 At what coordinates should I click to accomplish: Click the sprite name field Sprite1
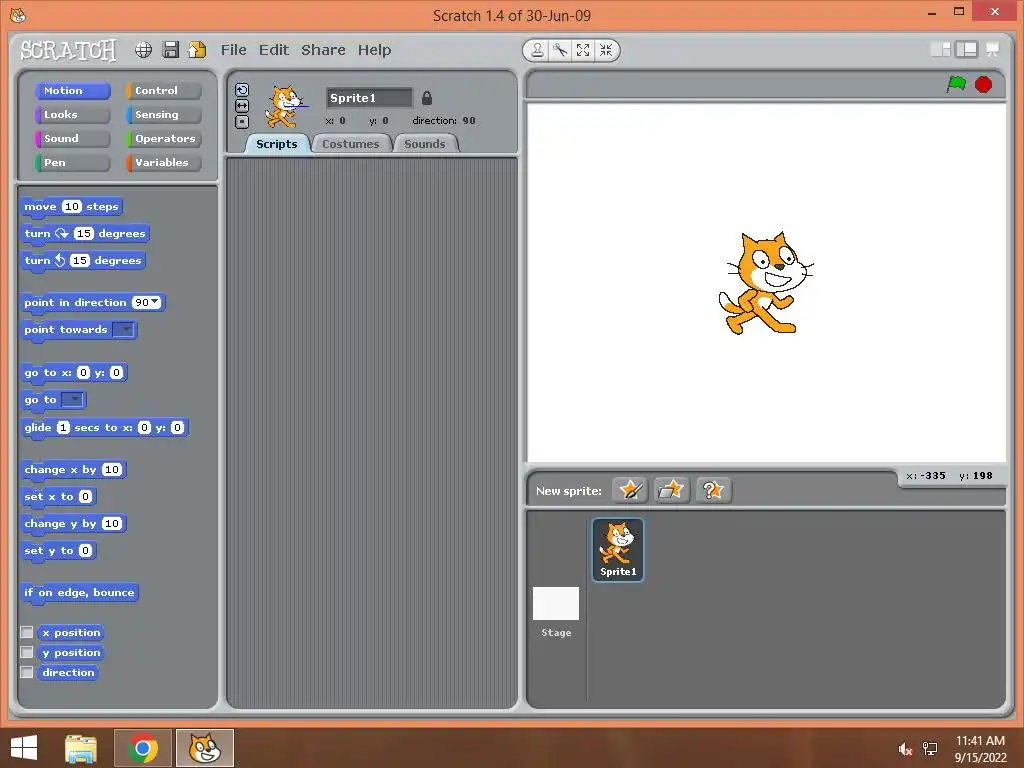coord(369,98)
